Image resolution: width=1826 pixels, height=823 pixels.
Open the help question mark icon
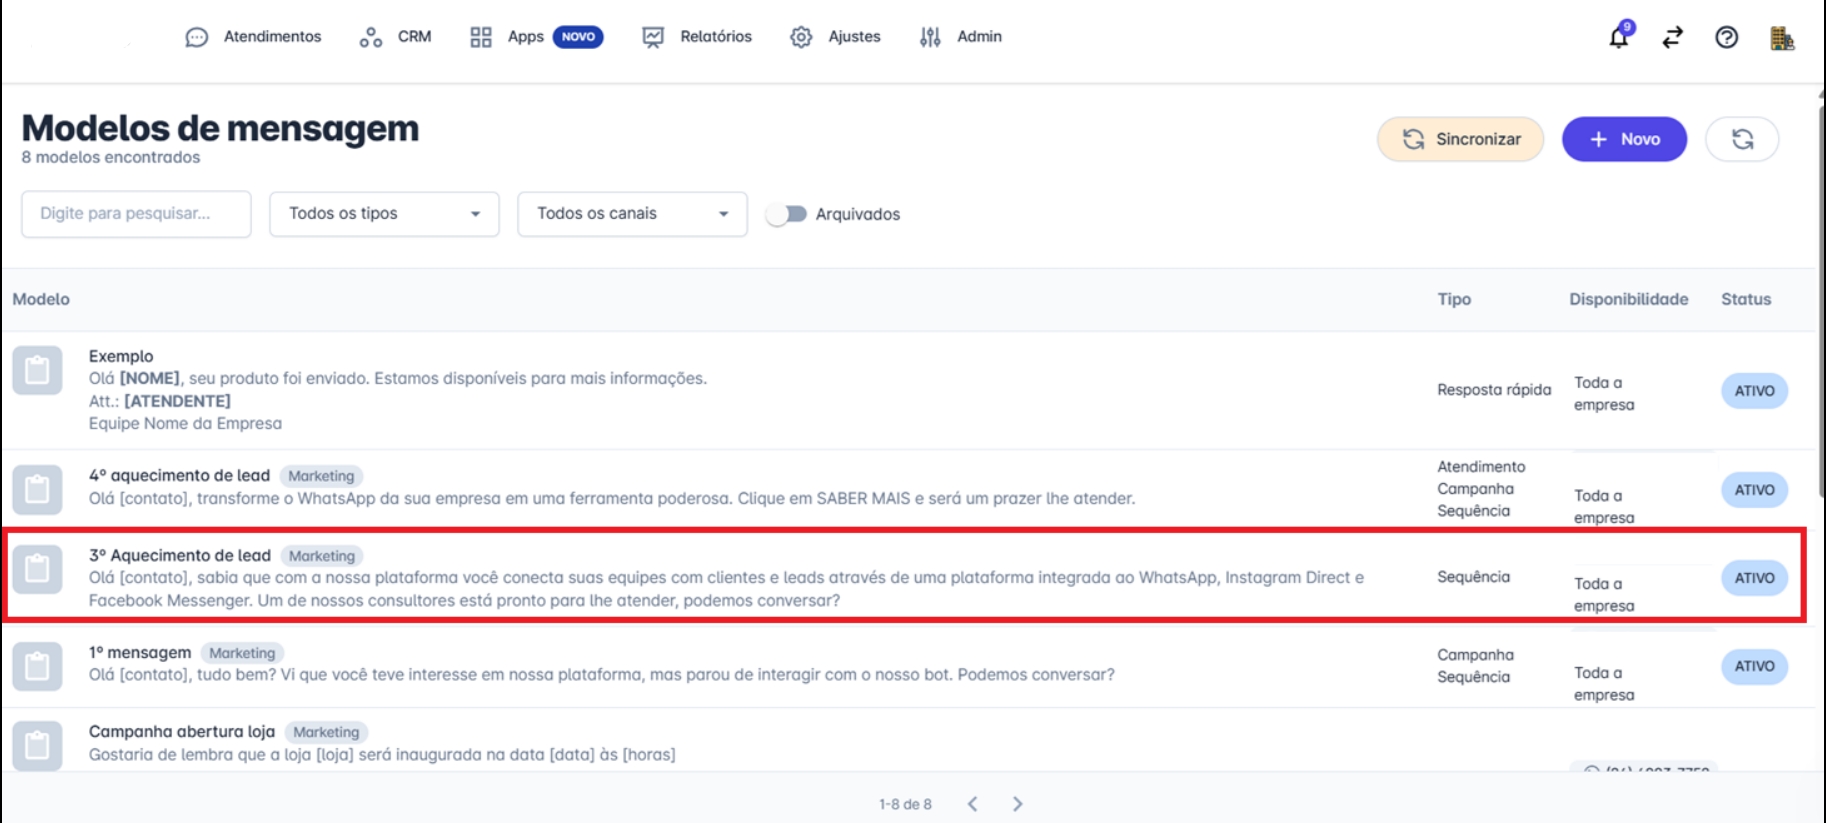[x=1726, y=38]
